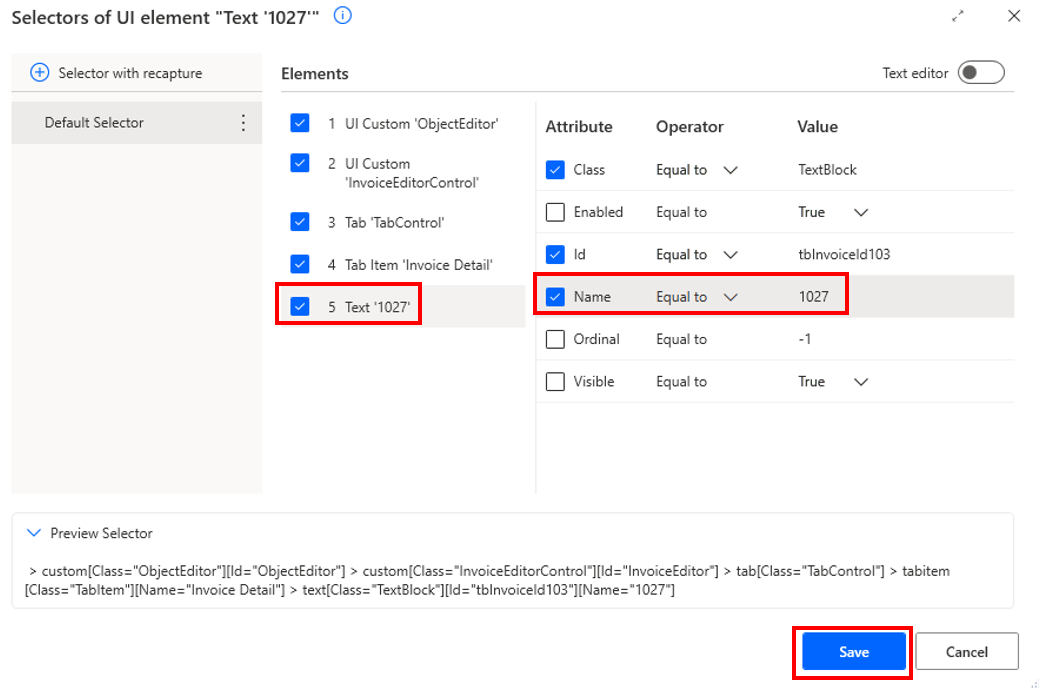This screenshot has height=688, width=1040.
Task: Enable the Enabled attribute checkbox
Action: click(555, 212)
